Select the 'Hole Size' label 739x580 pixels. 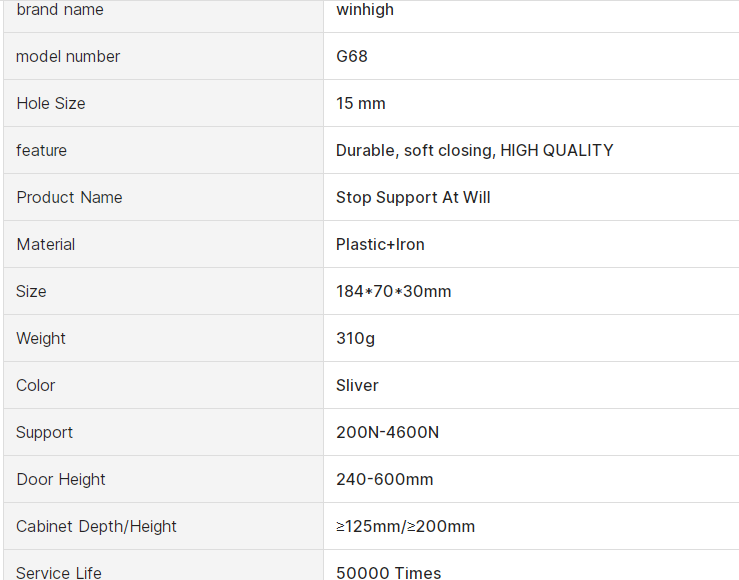[51, 104]
